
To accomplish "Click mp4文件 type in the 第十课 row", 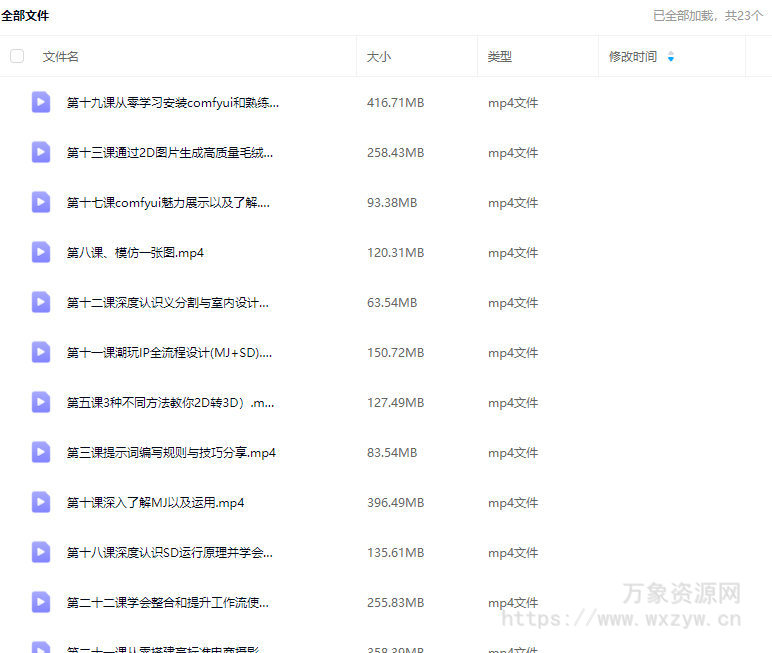I will 513,503.
